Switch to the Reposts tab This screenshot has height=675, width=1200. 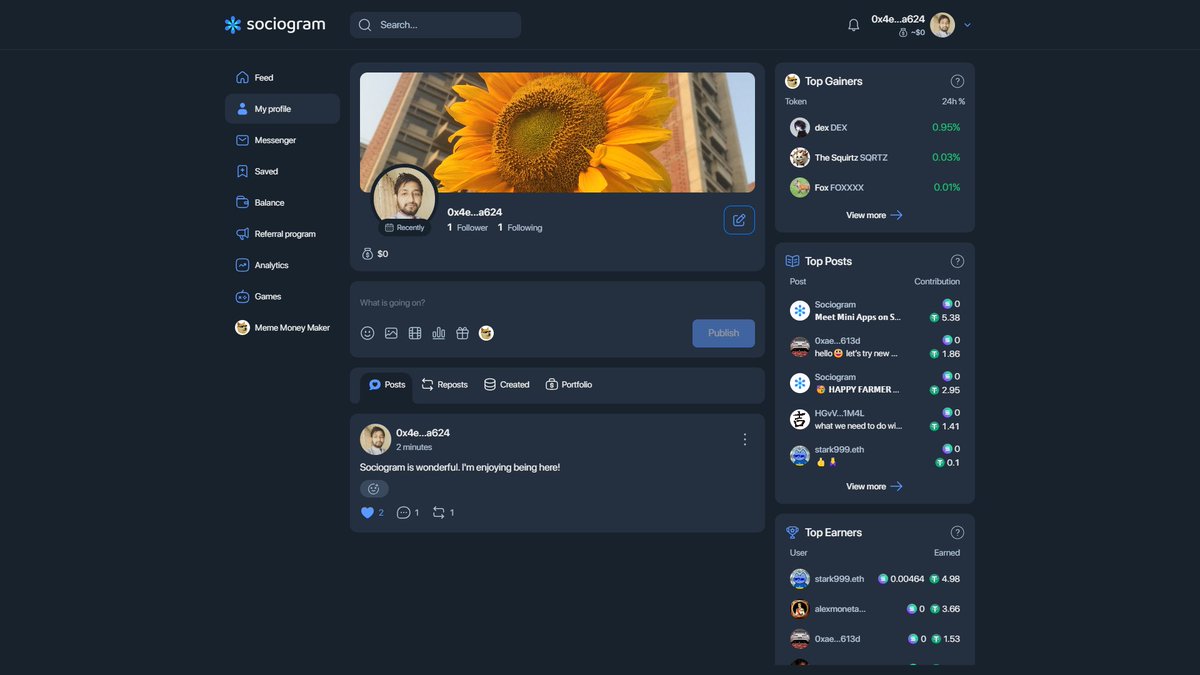tap(444, 385)
